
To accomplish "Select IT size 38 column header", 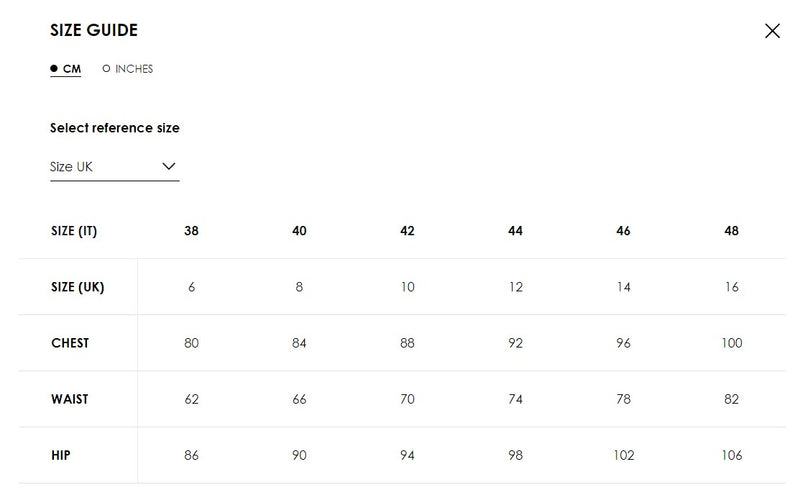I will point(192,231).
